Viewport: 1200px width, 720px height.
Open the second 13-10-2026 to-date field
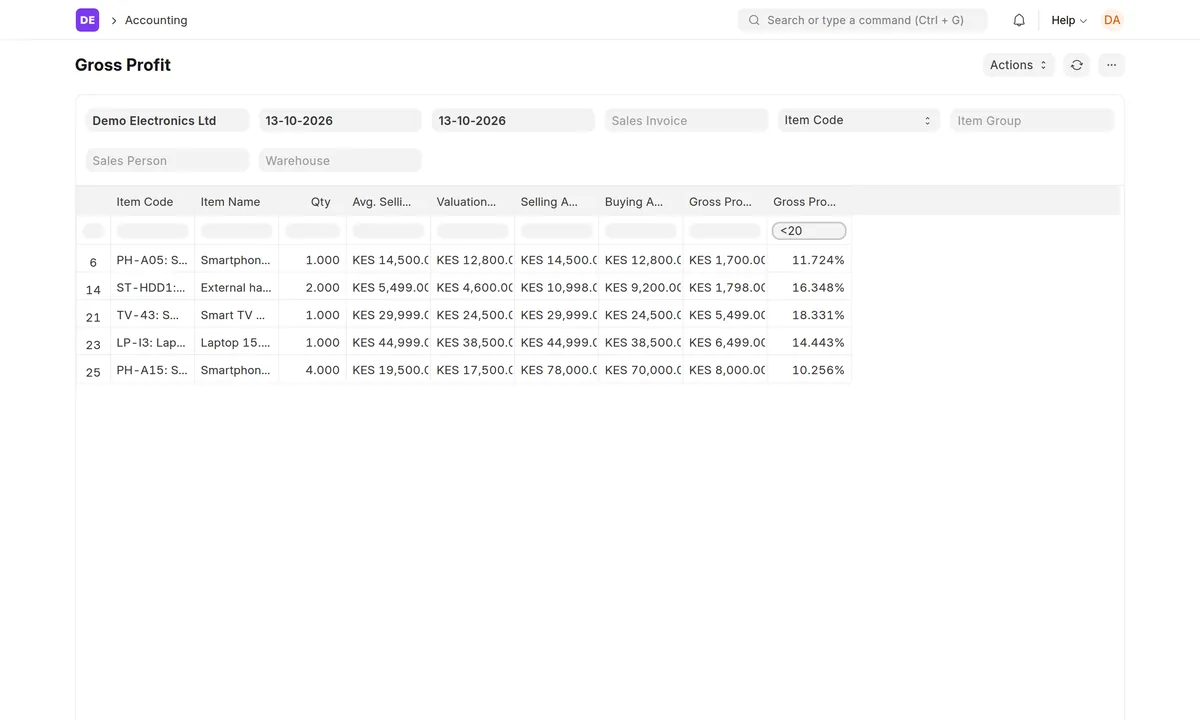click(x=513, y=120)
